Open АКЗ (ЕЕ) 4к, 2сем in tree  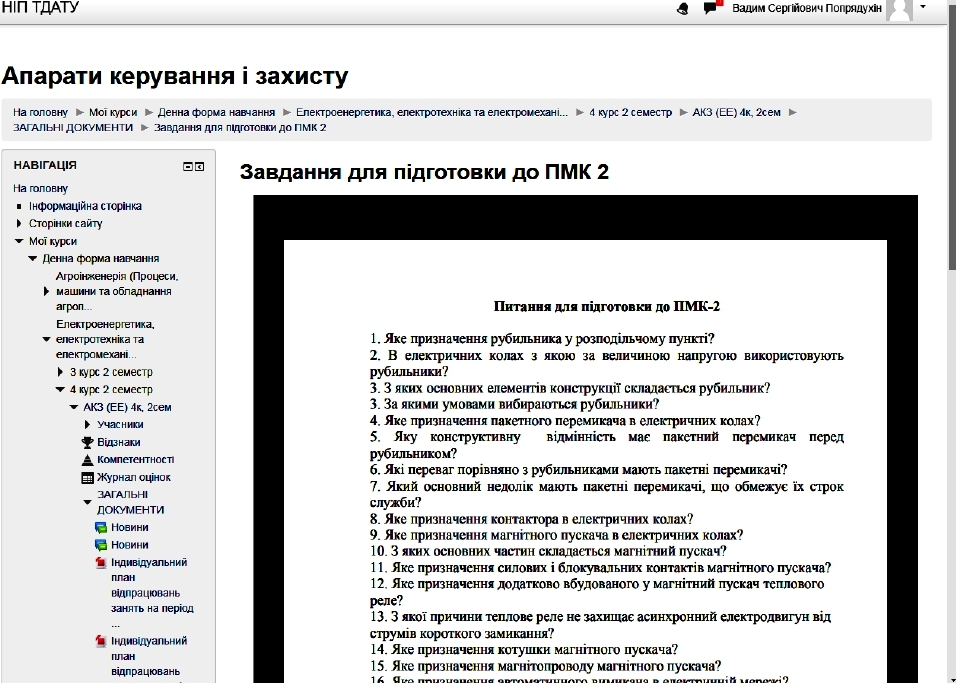point(127,407)
